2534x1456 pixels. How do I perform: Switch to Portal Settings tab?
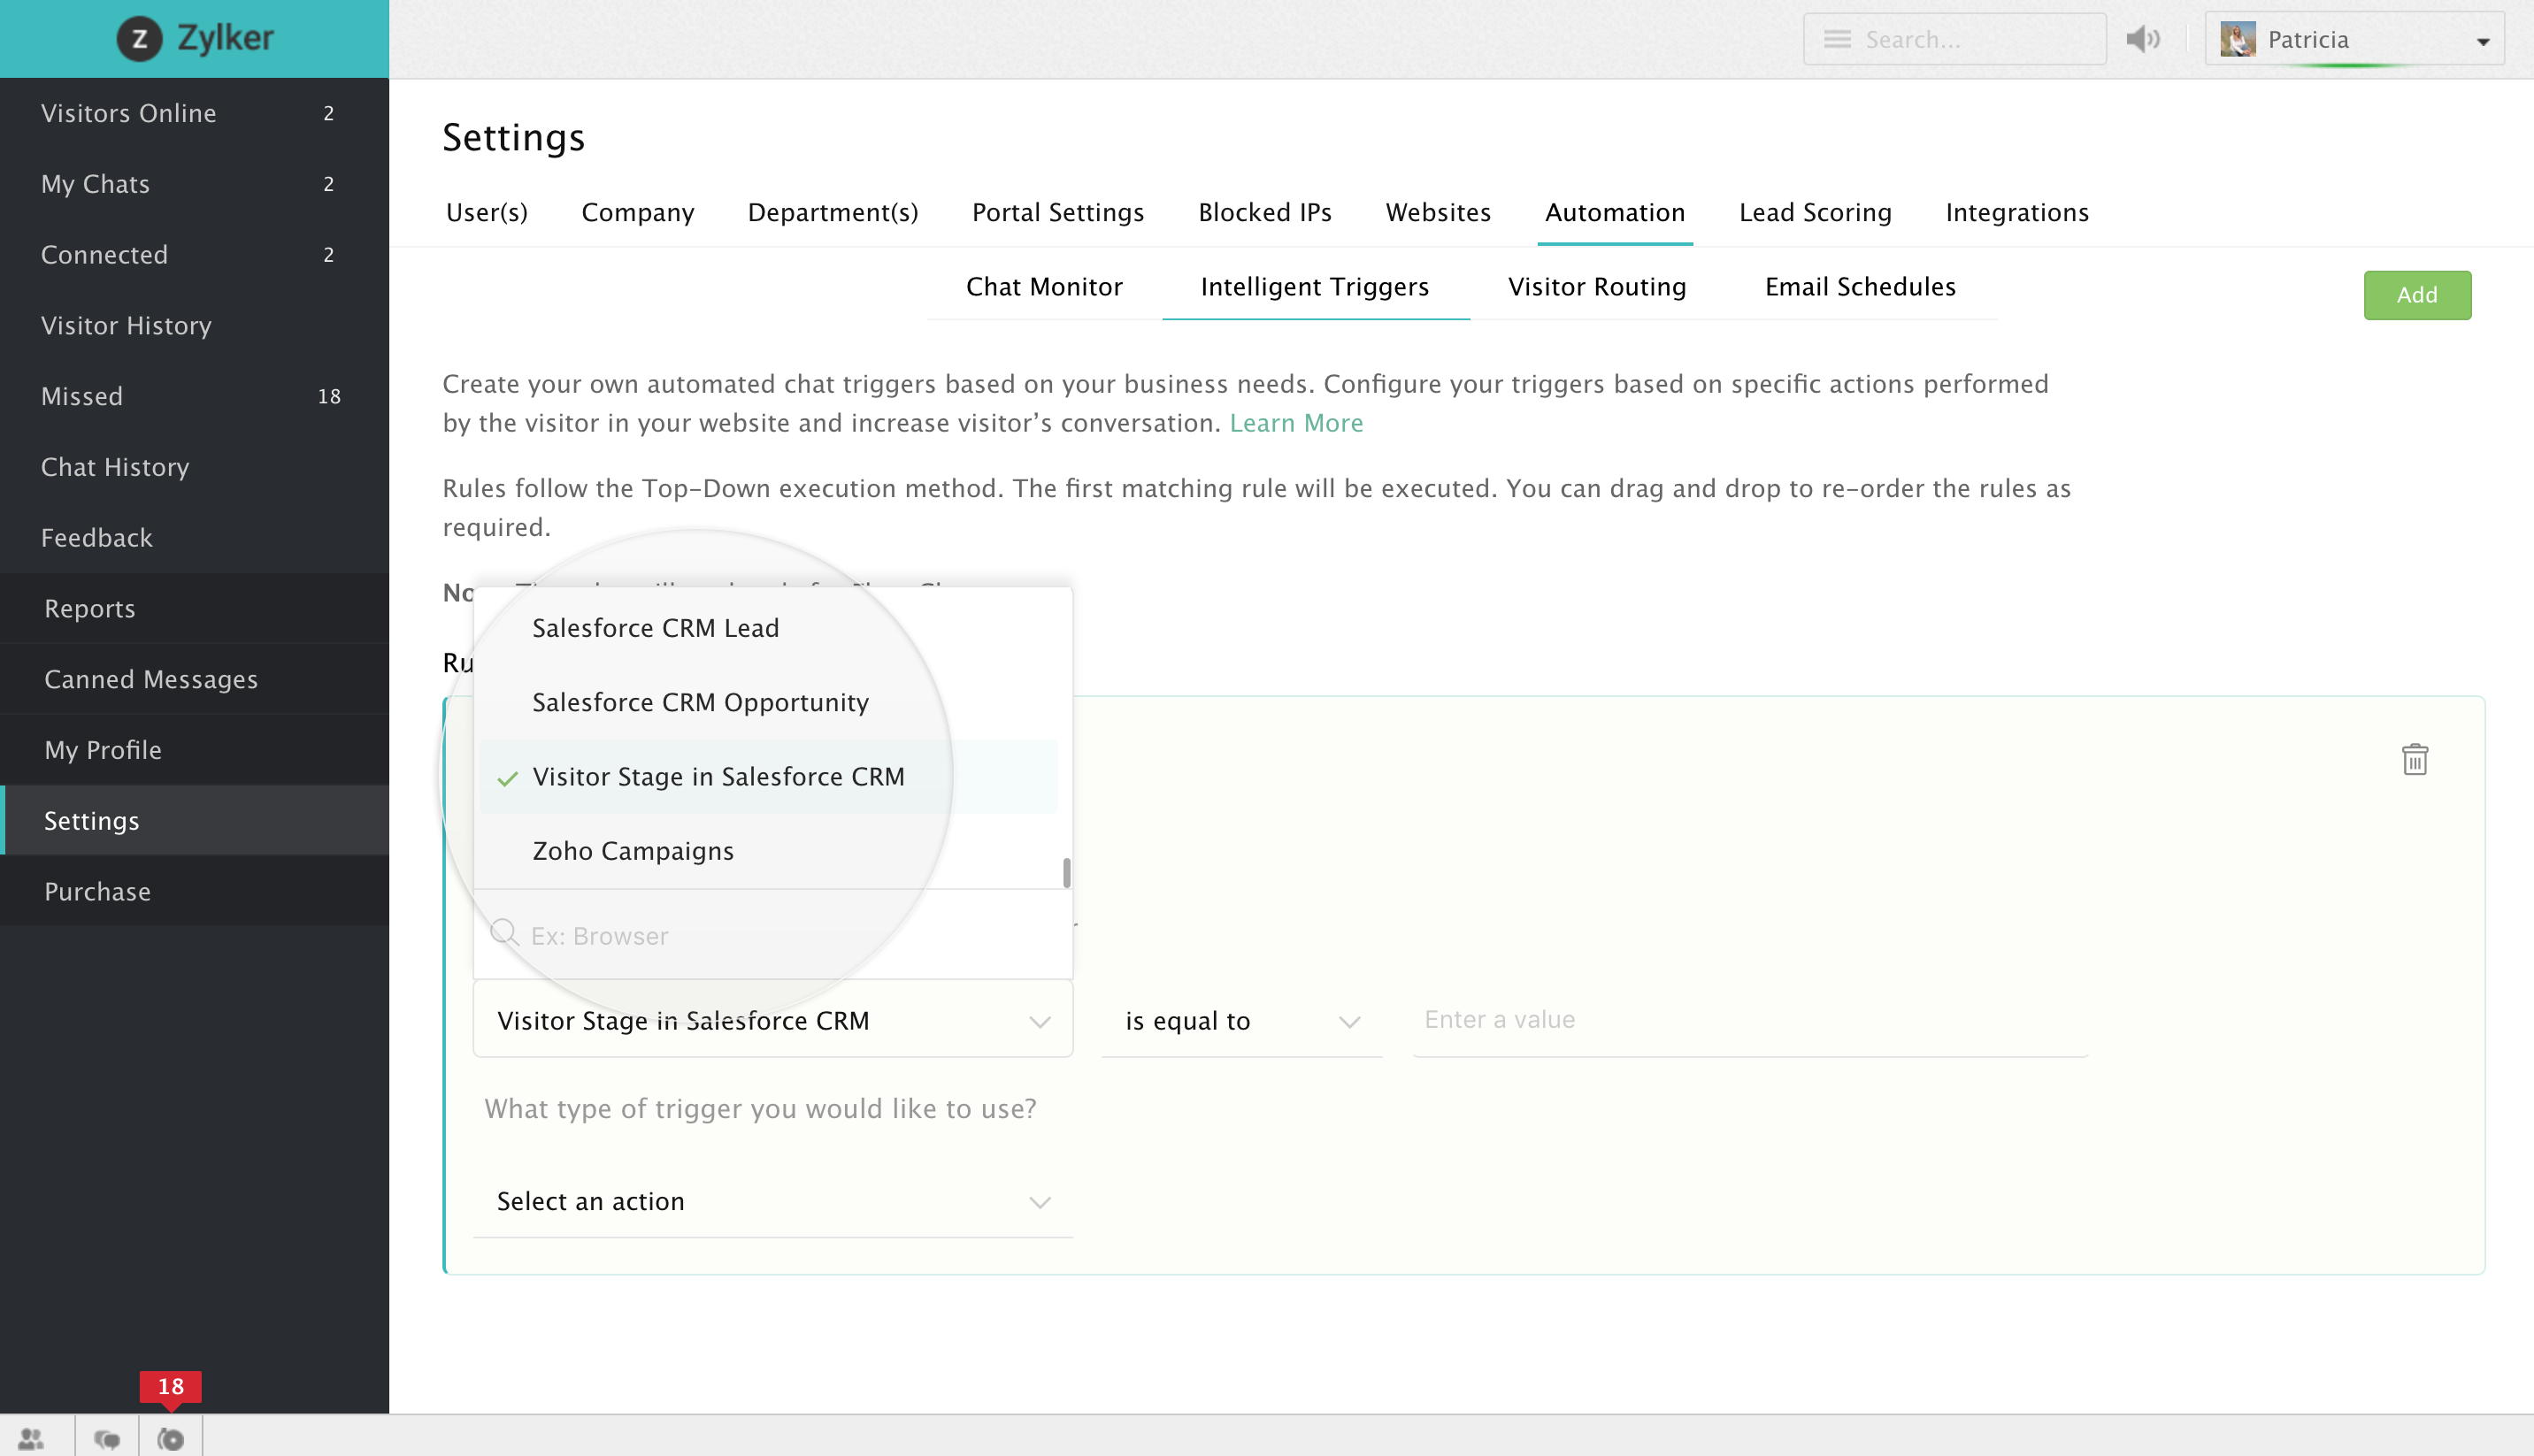pos(1058,212)
